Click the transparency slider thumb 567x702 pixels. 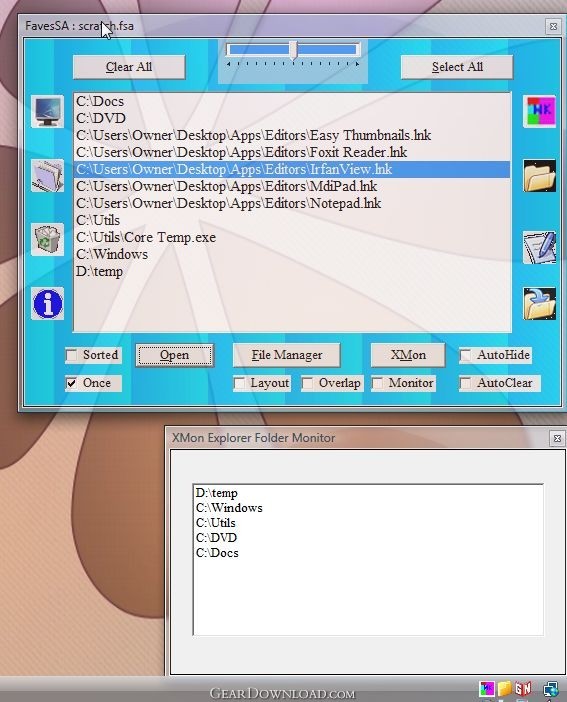293,50
